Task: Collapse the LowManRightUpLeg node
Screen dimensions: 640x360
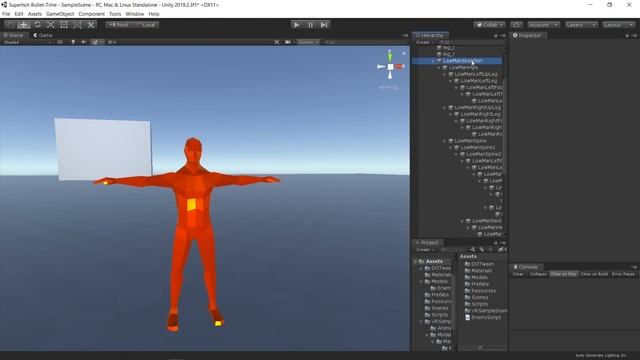Action: [x=444, y=108]
